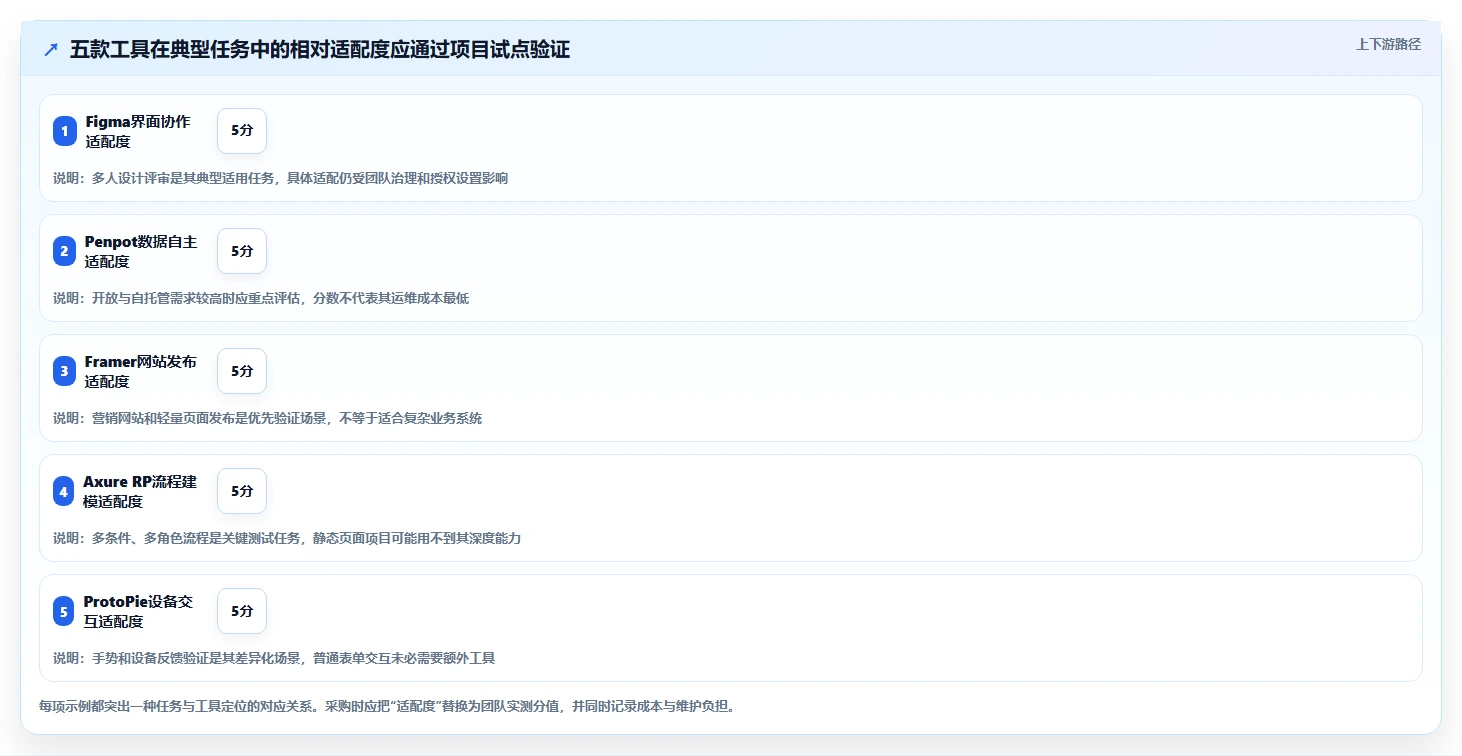The image size is (1462, 756).
Task: Click the heading 五款工具在典型任务中的相对适配度应通过项目试点验证
Action: coord(320,50)
